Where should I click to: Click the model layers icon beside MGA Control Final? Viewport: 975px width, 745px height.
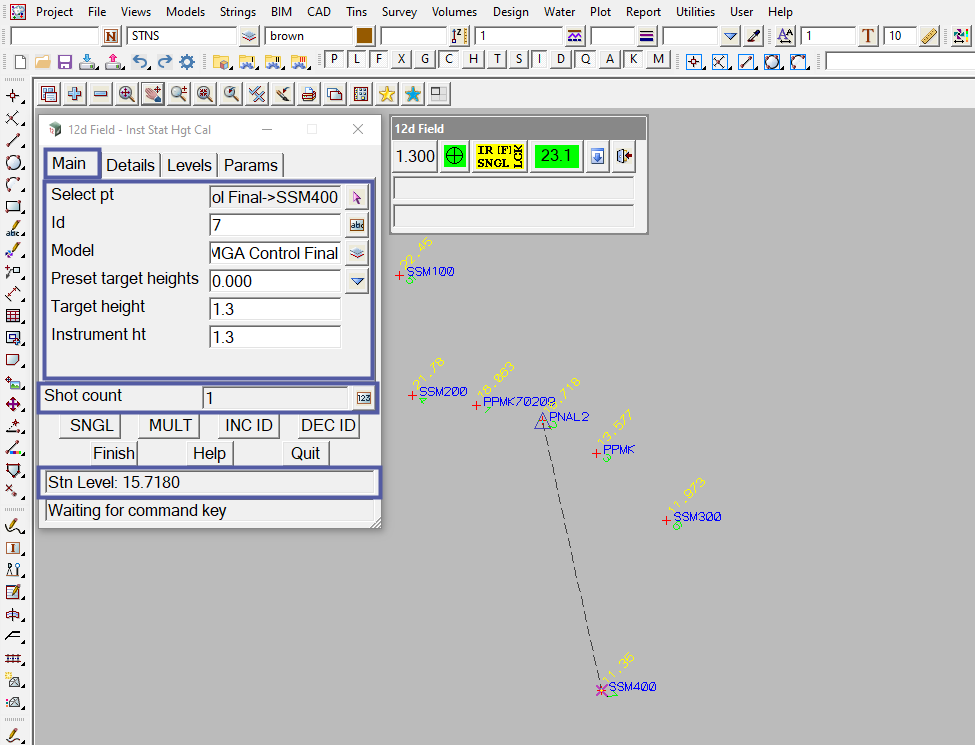coord(357,253)
